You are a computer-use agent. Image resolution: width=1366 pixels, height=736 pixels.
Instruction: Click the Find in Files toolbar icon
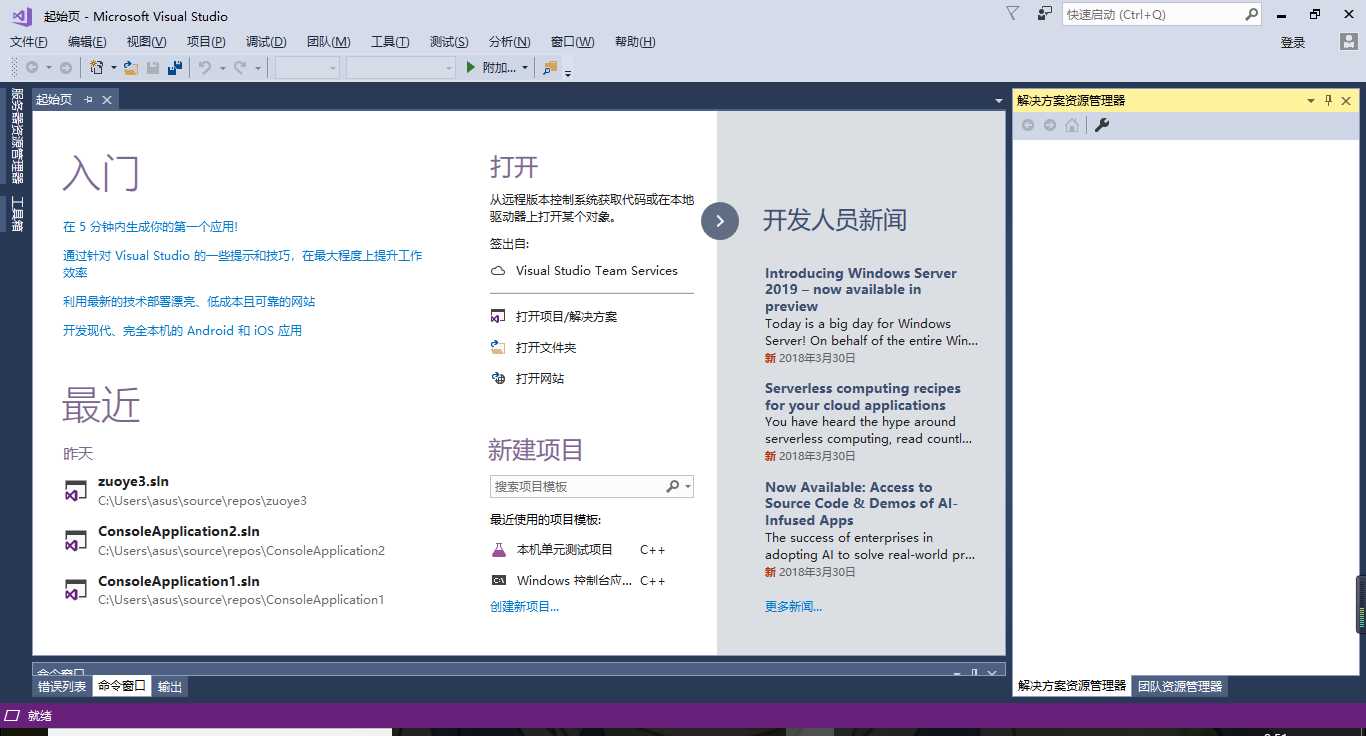click(550, 67)
